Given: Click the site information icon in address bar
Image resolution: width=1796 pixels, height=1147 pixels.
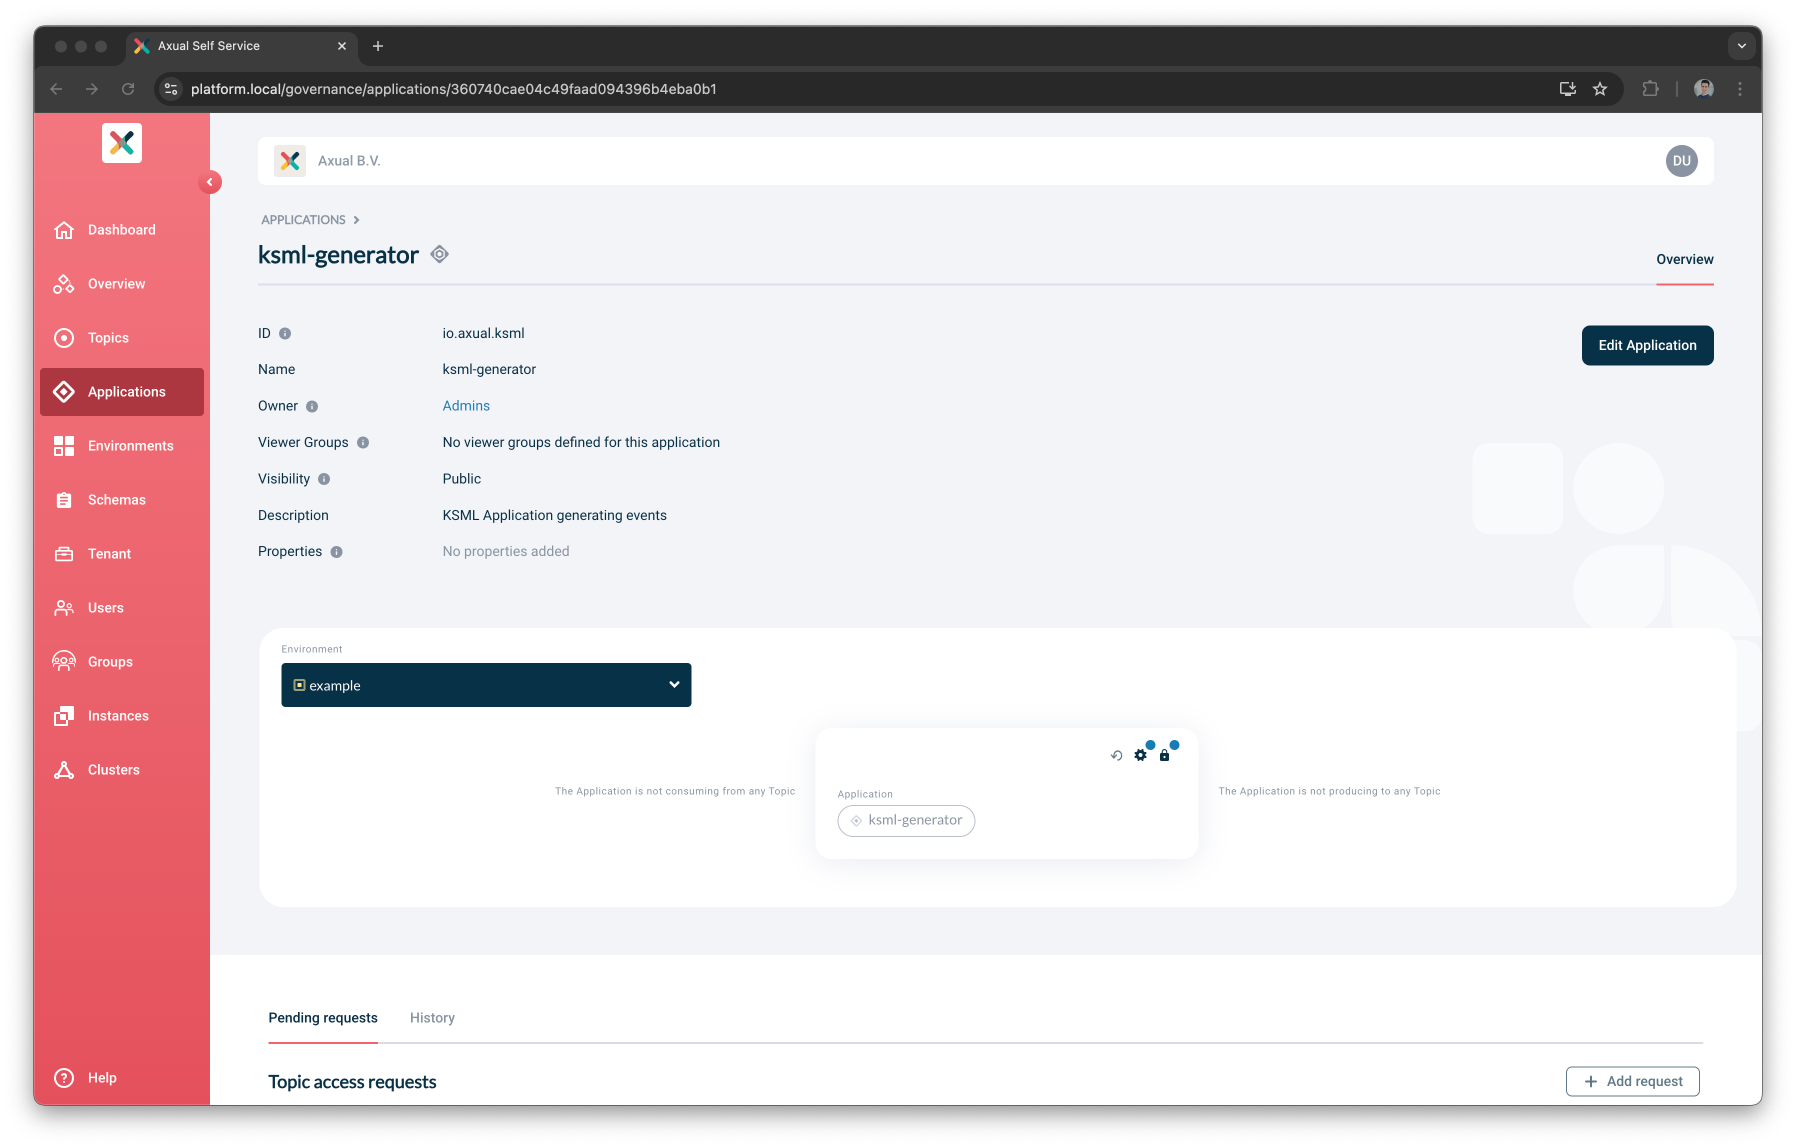Looking at the screenshot, I should pyautogui.click(x=171, y=89).
